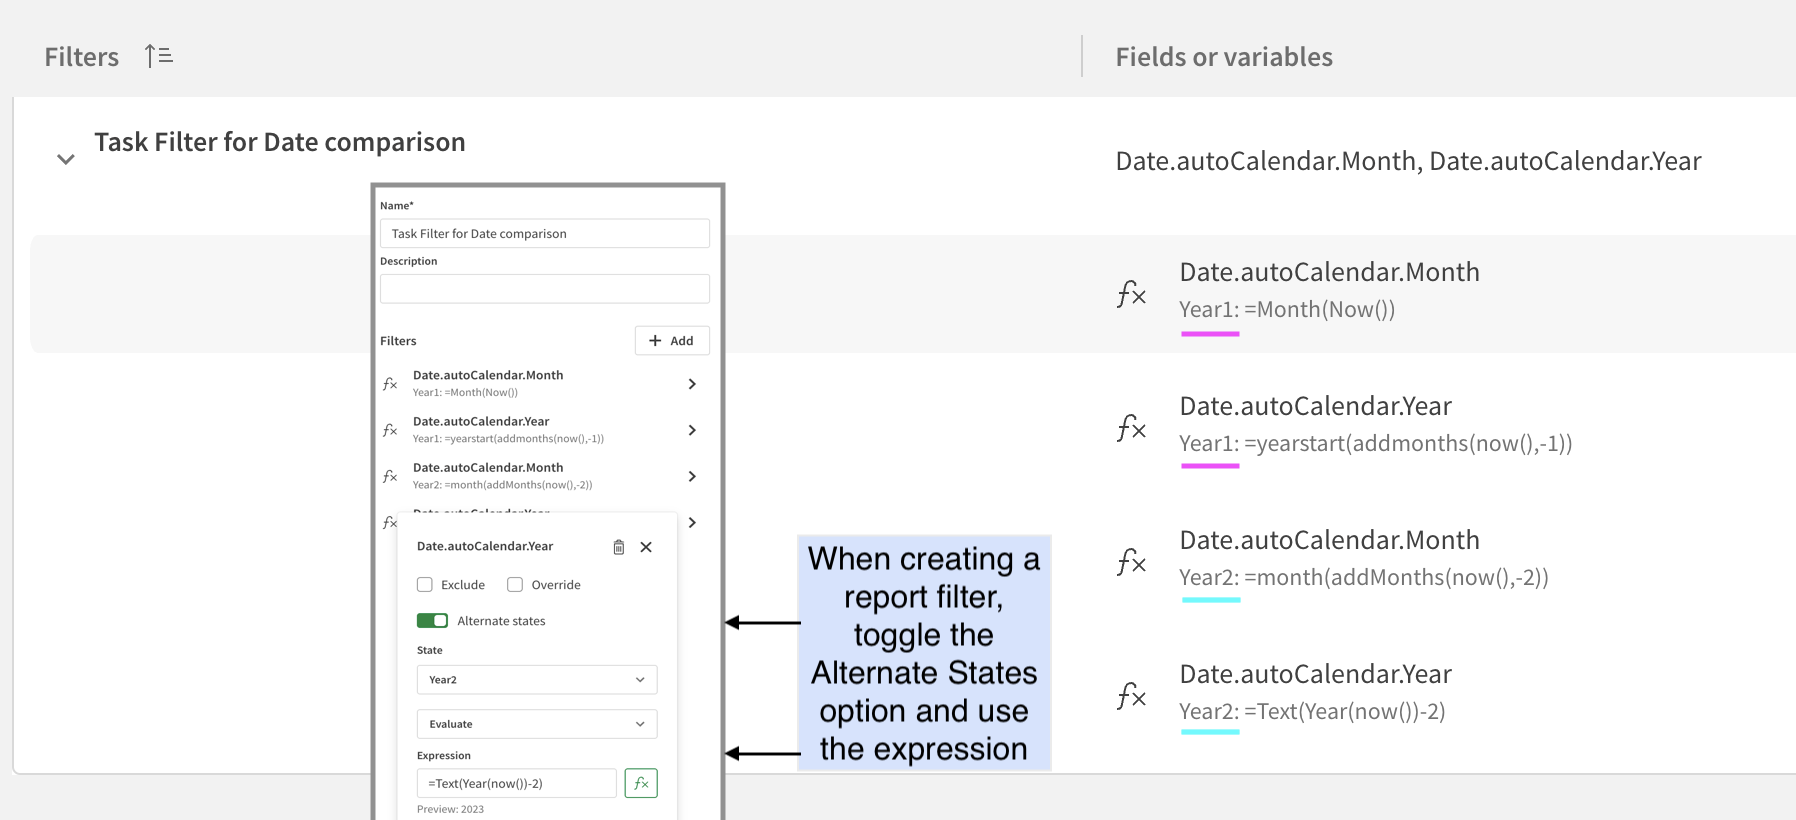The width and height of the screenshot is (1796, 820).
Task: Click fx icon beside Year1: =yearstart row in table
Action: point(1131,428)
